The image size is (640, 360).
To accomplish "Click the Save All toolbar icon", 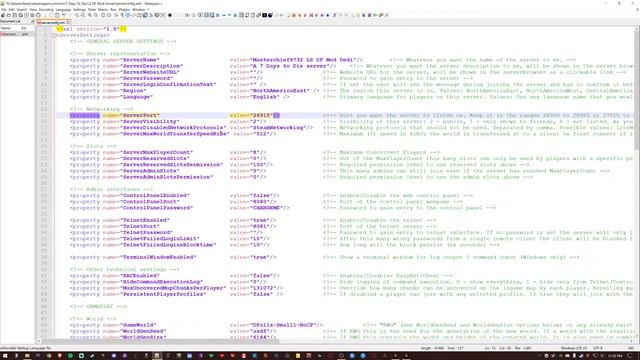I will pyautogui.click(x=20, y=15).
